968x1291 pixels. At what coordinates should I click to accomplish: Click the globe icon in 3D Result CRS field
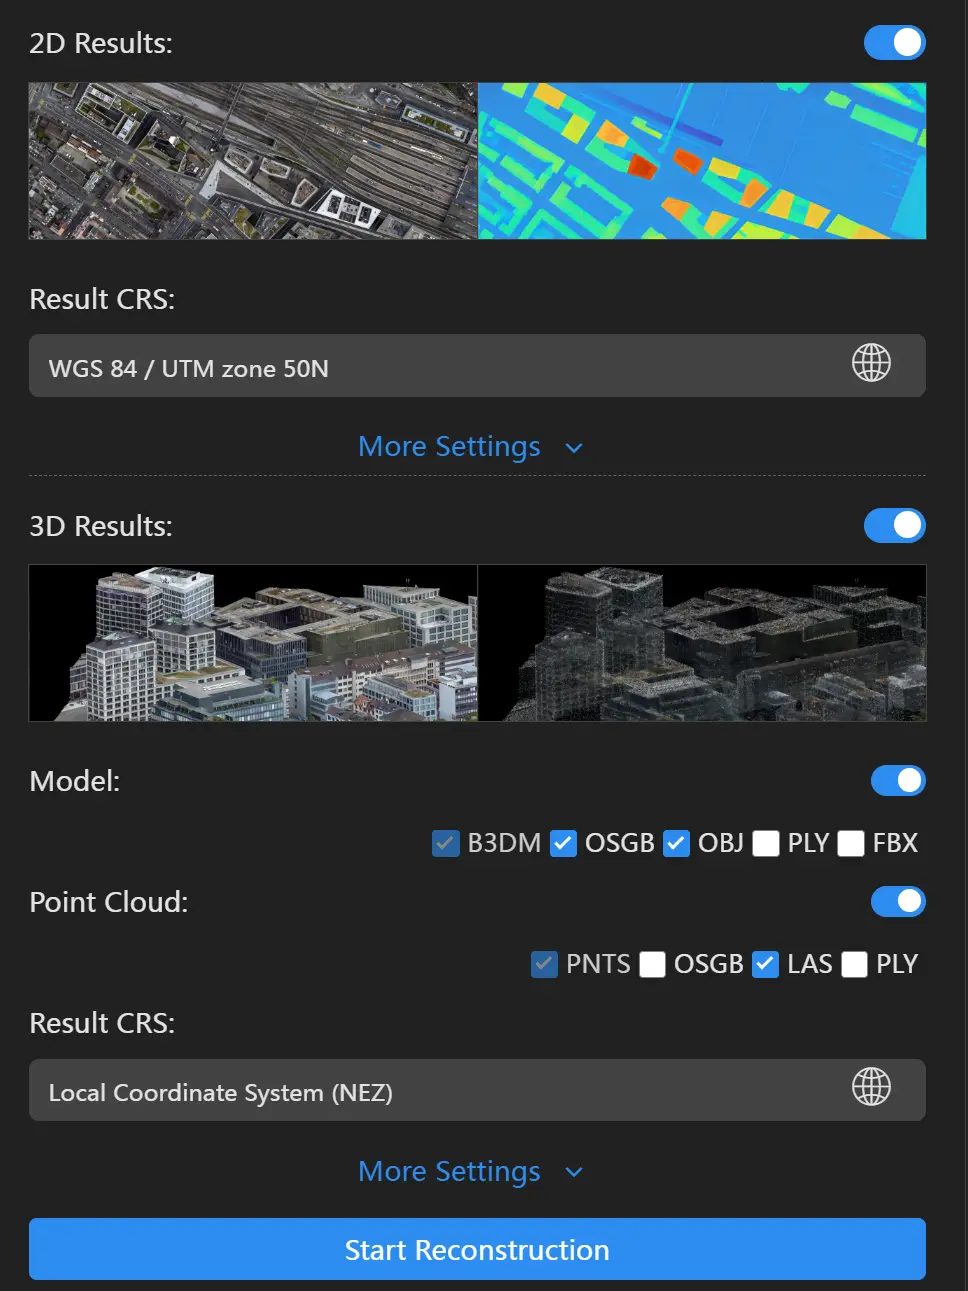(x=870, y=1087)
